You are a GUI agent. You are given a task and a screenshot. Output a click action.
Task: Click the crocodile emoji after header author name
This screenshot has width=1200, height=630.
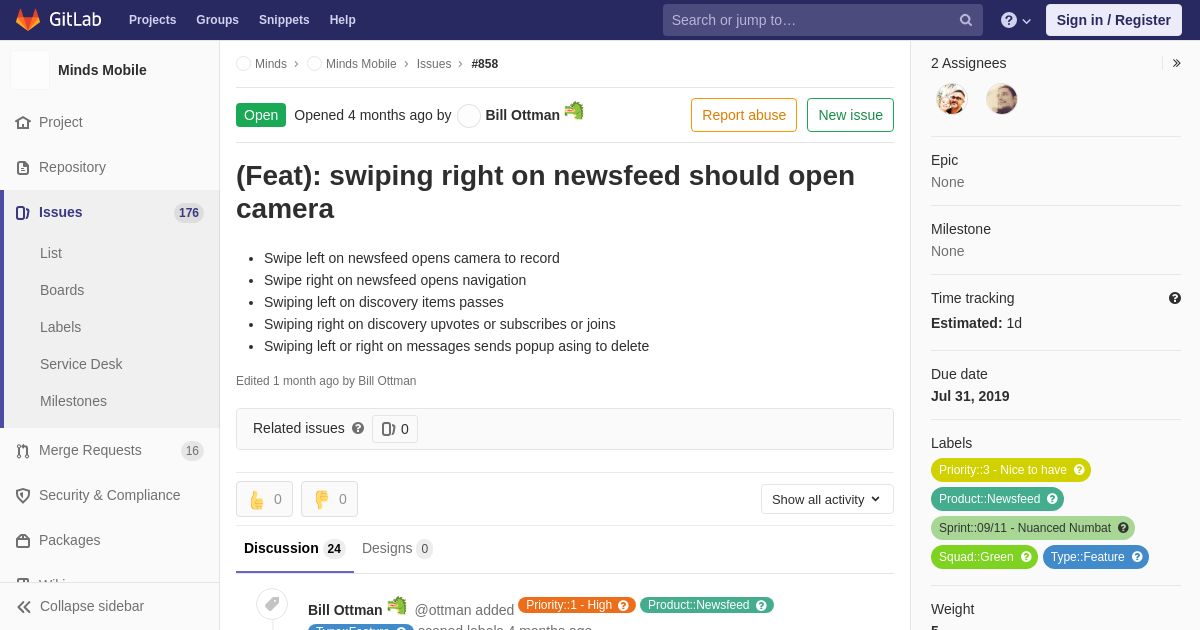tap(574, 111)
